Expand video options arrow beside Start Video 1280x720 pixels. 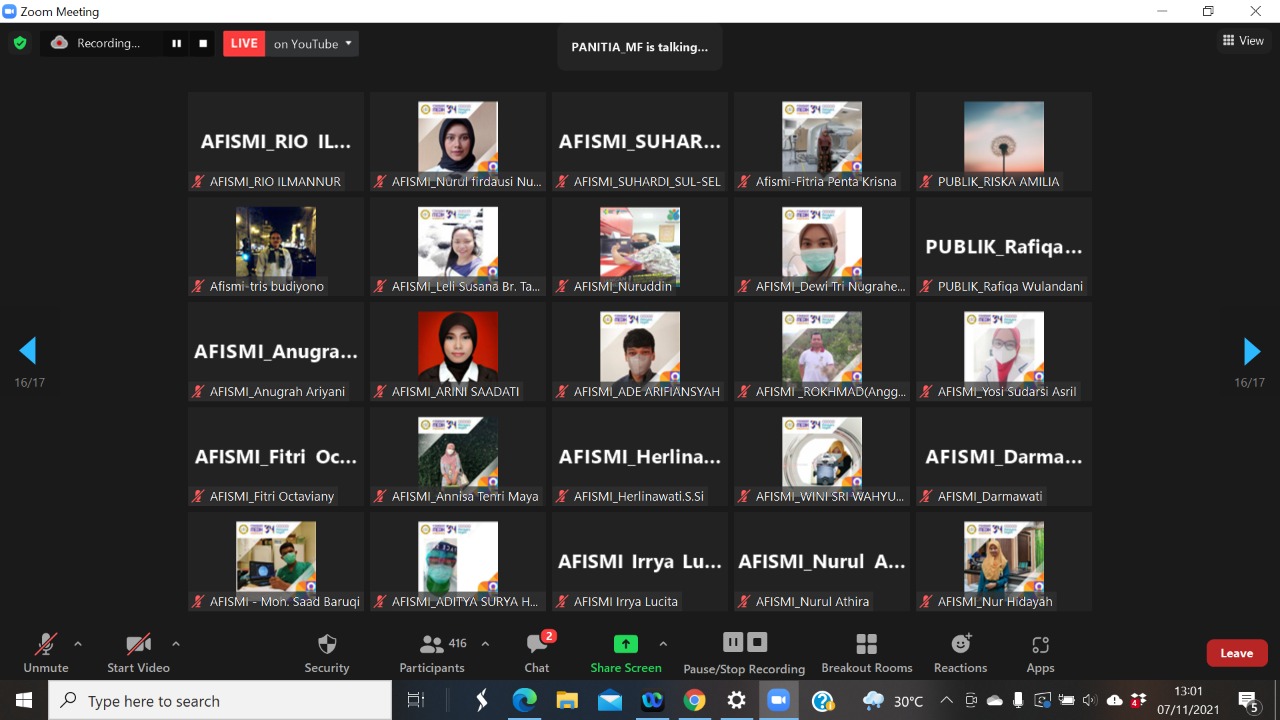(x=176, y=644)
